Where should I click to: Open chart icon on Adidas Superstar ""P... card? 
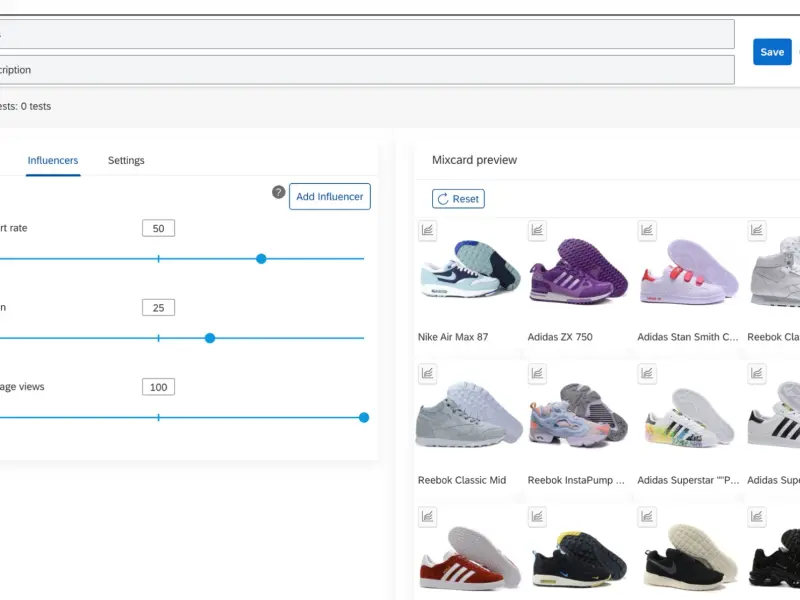click(647, 374)
